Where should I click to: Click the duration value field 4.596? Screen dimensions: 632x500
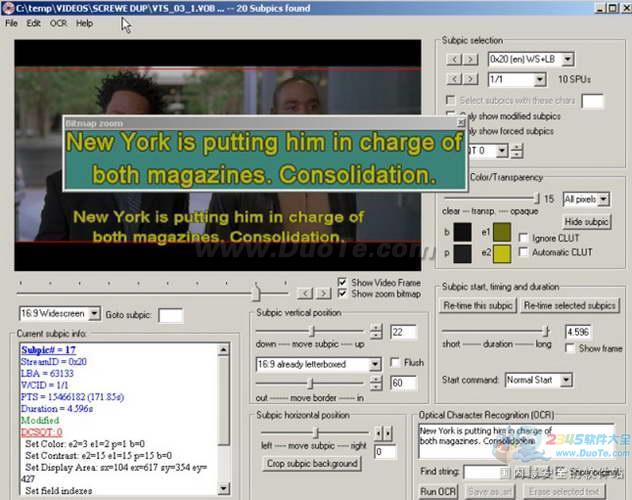578,332
